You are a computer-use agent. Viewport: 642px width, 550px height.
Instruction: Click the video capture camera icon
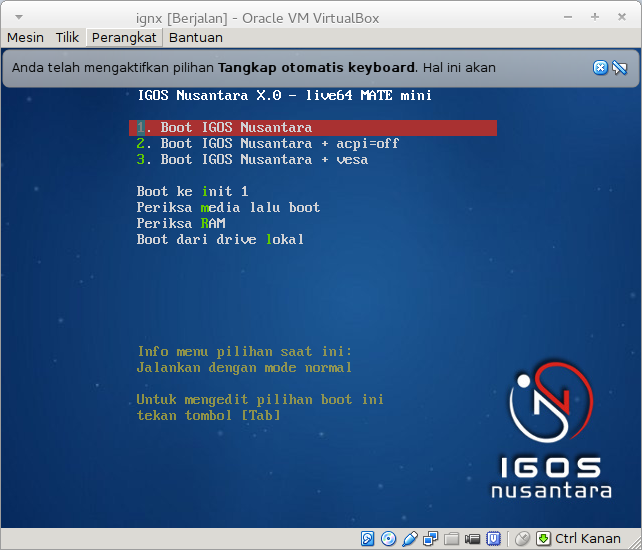coord(472,539)
